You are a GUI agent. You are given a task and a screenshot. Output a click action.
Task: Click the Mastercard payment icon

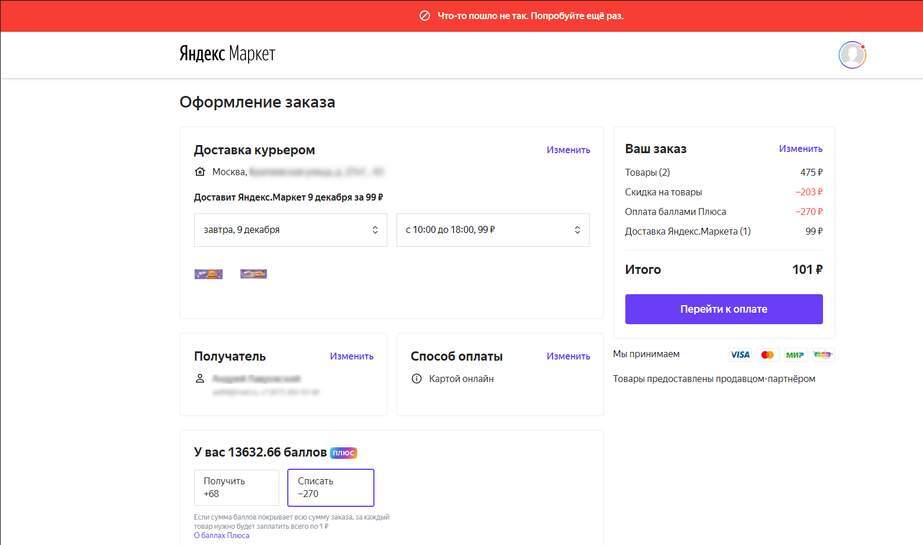pos(767,355)
